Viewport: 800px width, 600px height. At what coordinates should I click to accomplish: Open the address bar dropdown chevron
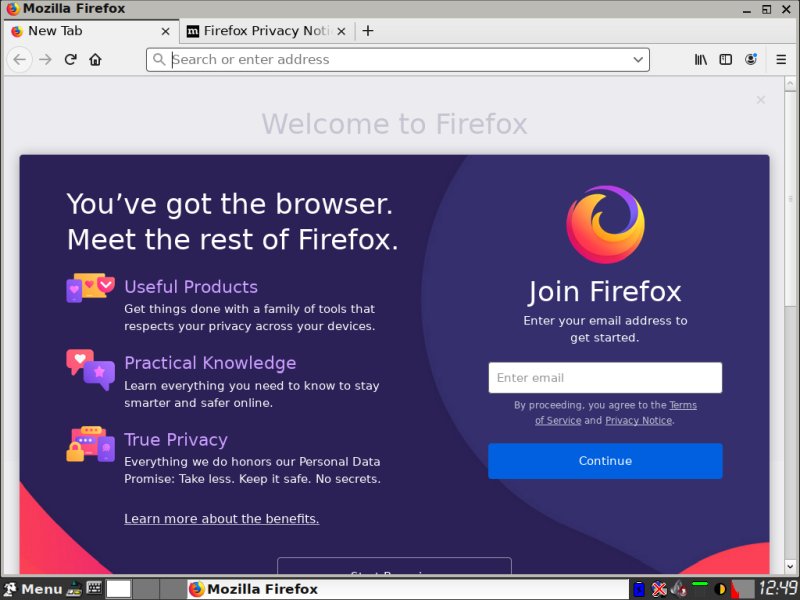click(x=638, y=60)
